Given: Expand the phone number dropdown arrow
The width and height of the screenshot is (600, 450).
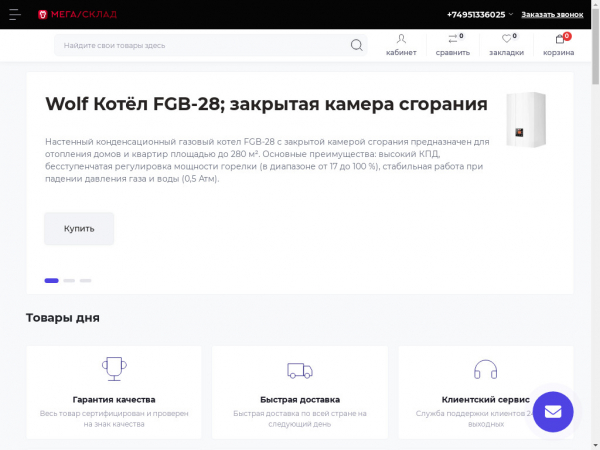Looking at the screenshot, I should (511, 15).
